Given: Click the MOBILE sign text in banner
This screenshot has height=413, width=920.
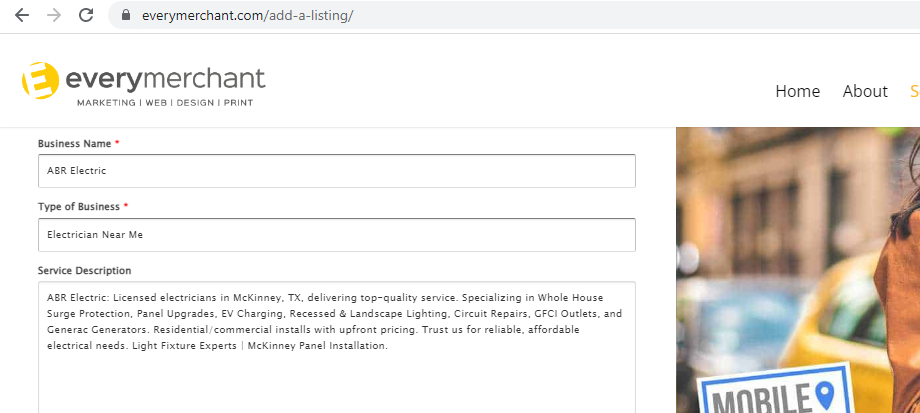Looking at the screenshot, I should 763,399.
